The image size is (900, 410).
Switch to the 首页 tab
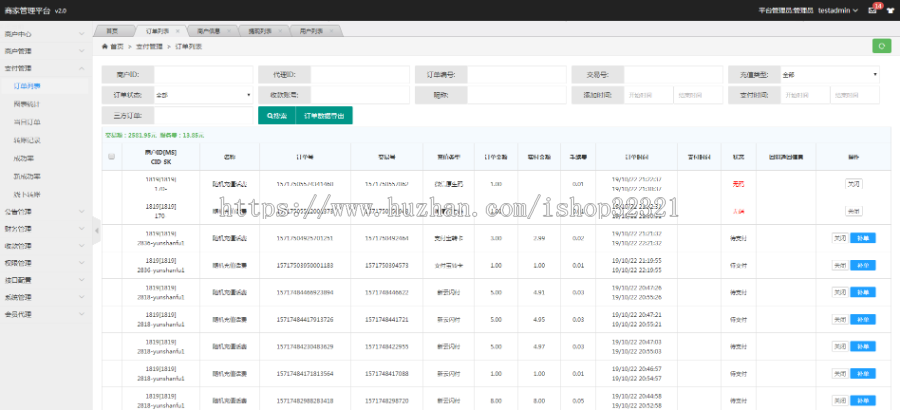pyautogui.click(x=112, y=32)
